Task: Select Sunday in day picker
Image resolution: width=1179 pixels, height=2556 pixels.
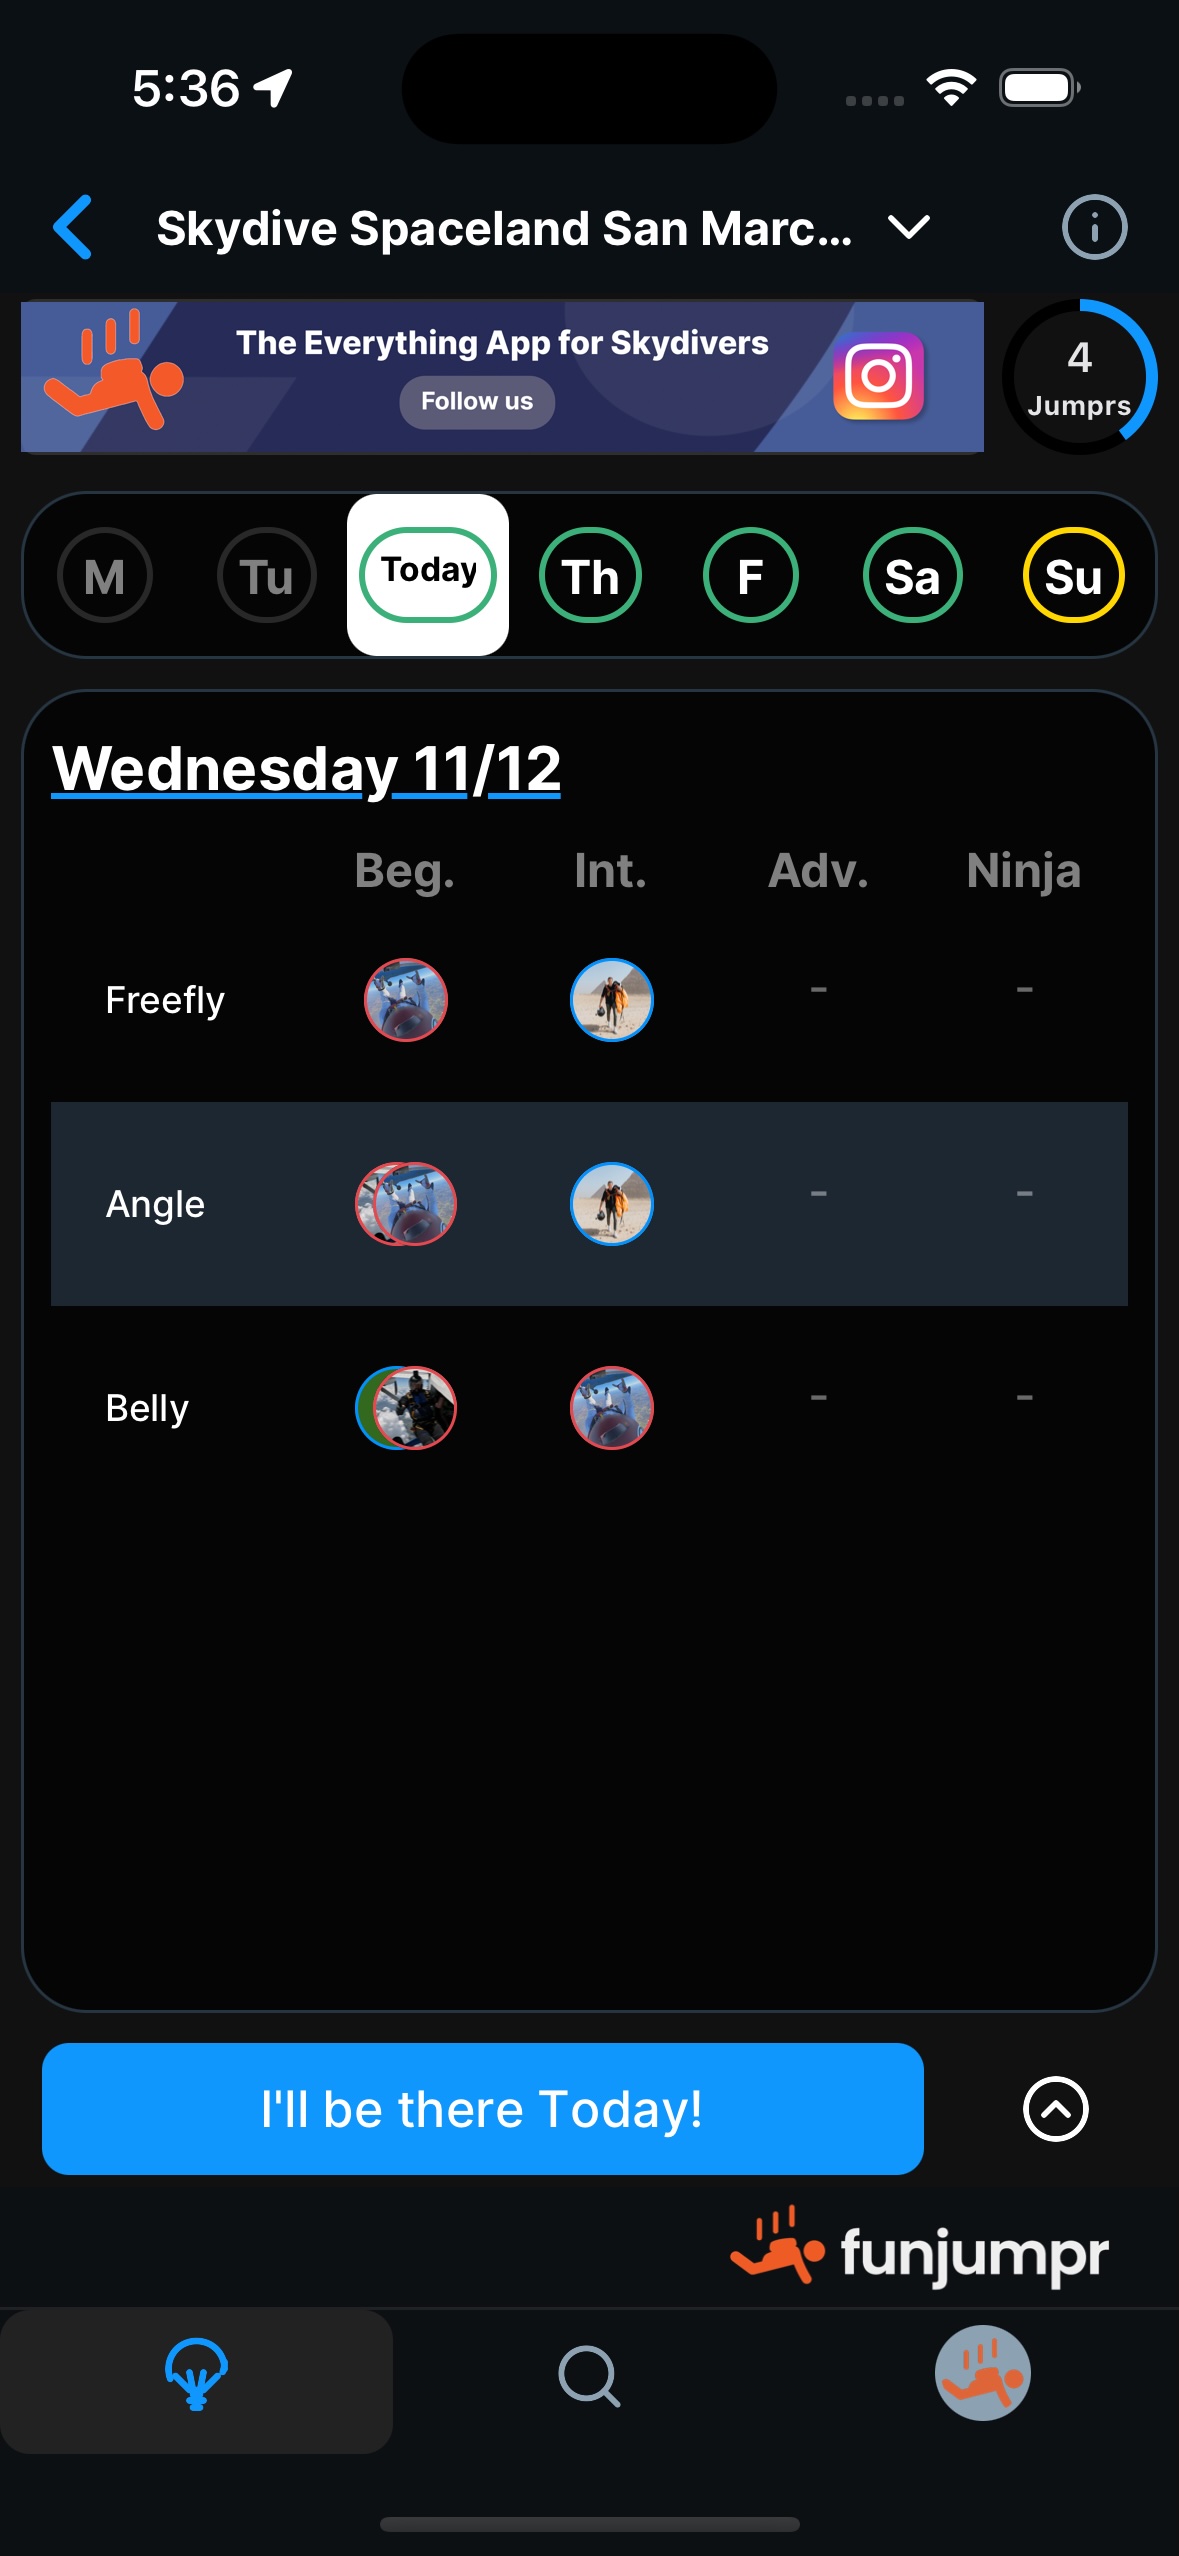Action: (x=1073, y=576)
